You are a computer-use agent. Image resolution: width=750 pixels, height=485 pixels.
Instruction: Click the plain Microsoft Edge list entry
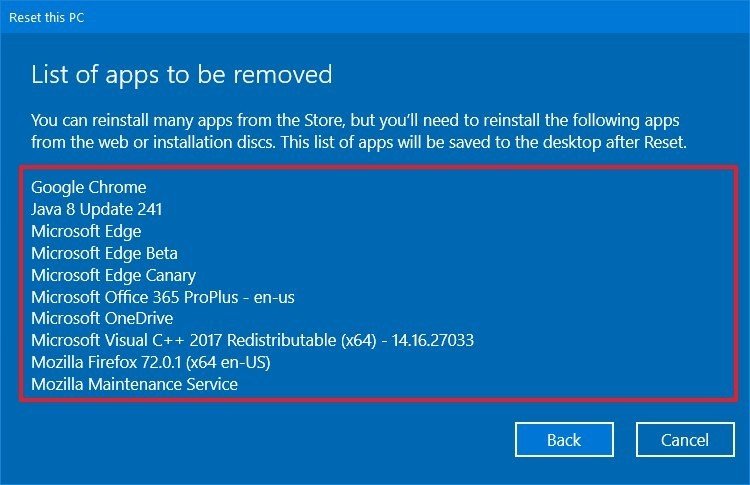pyautogui.click(x=86, y=231)
